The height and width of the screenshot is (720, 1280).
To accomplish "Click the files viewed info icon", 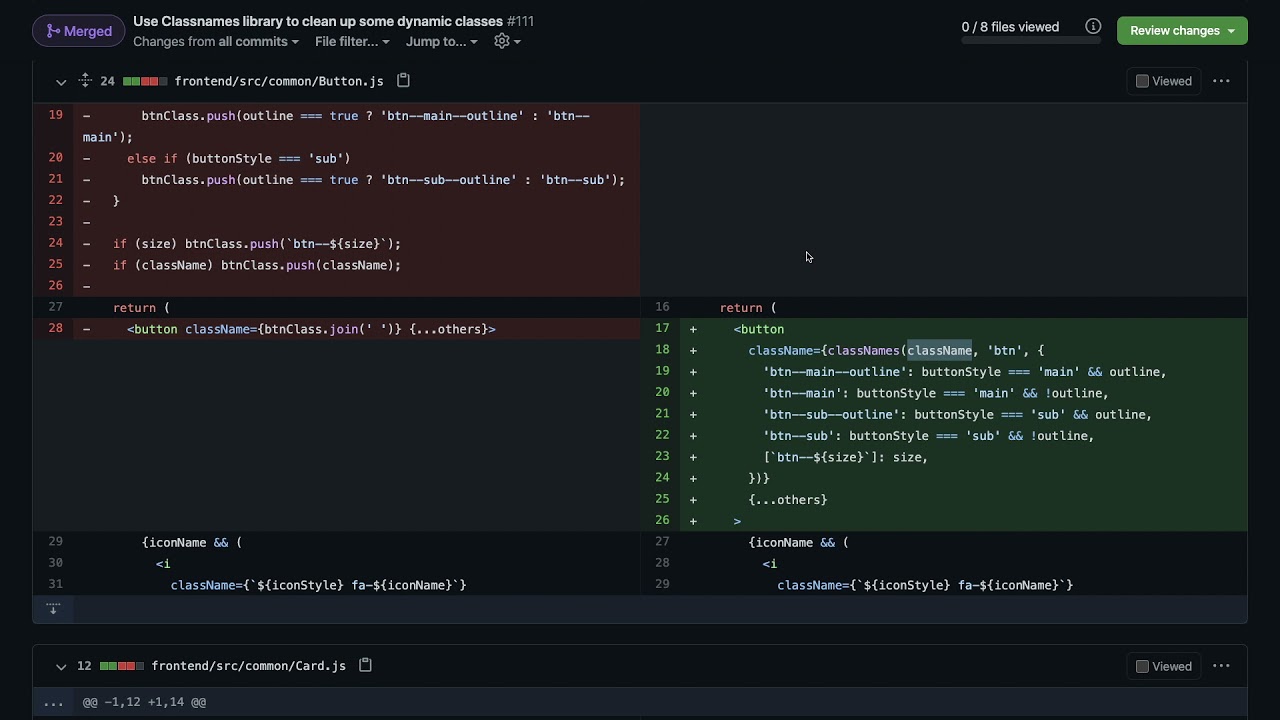I will click(1093, 27).
